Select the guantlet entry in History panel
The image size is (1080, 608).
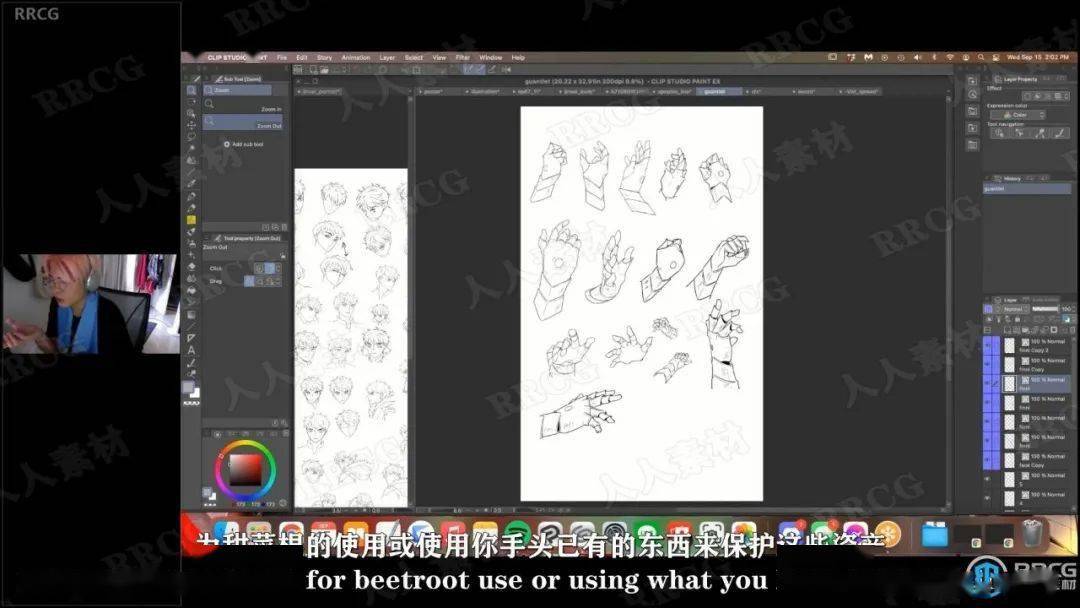click(x=1027, y=189)
